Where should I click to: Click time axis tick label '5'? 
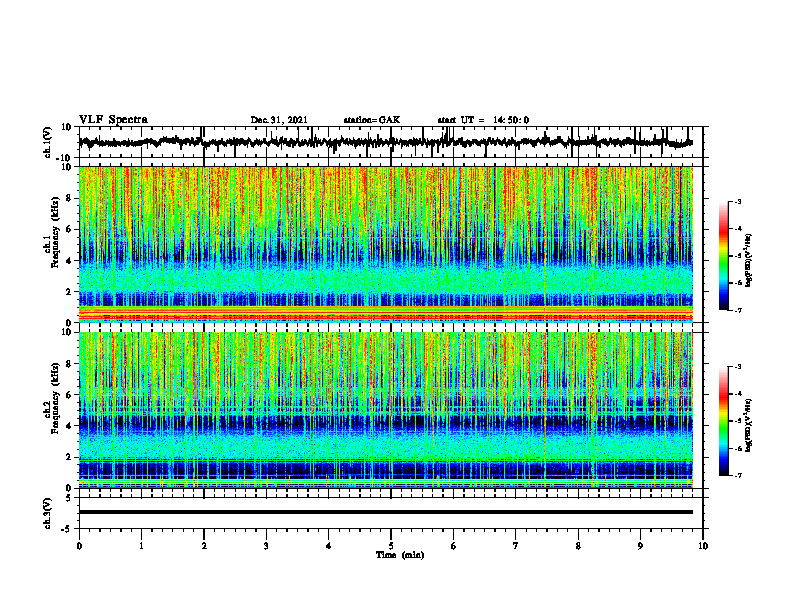[x=391, y=546]
